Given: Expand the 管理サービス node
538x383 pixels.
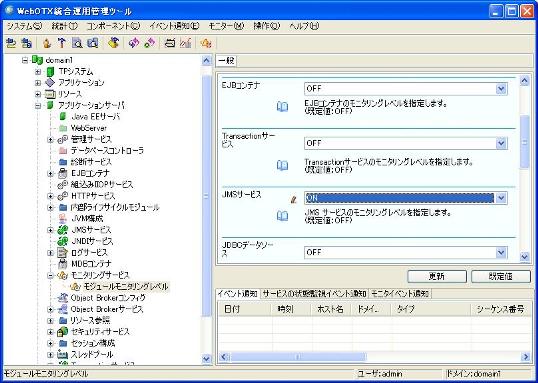Looking at the screenshot, I should point(50,139).
